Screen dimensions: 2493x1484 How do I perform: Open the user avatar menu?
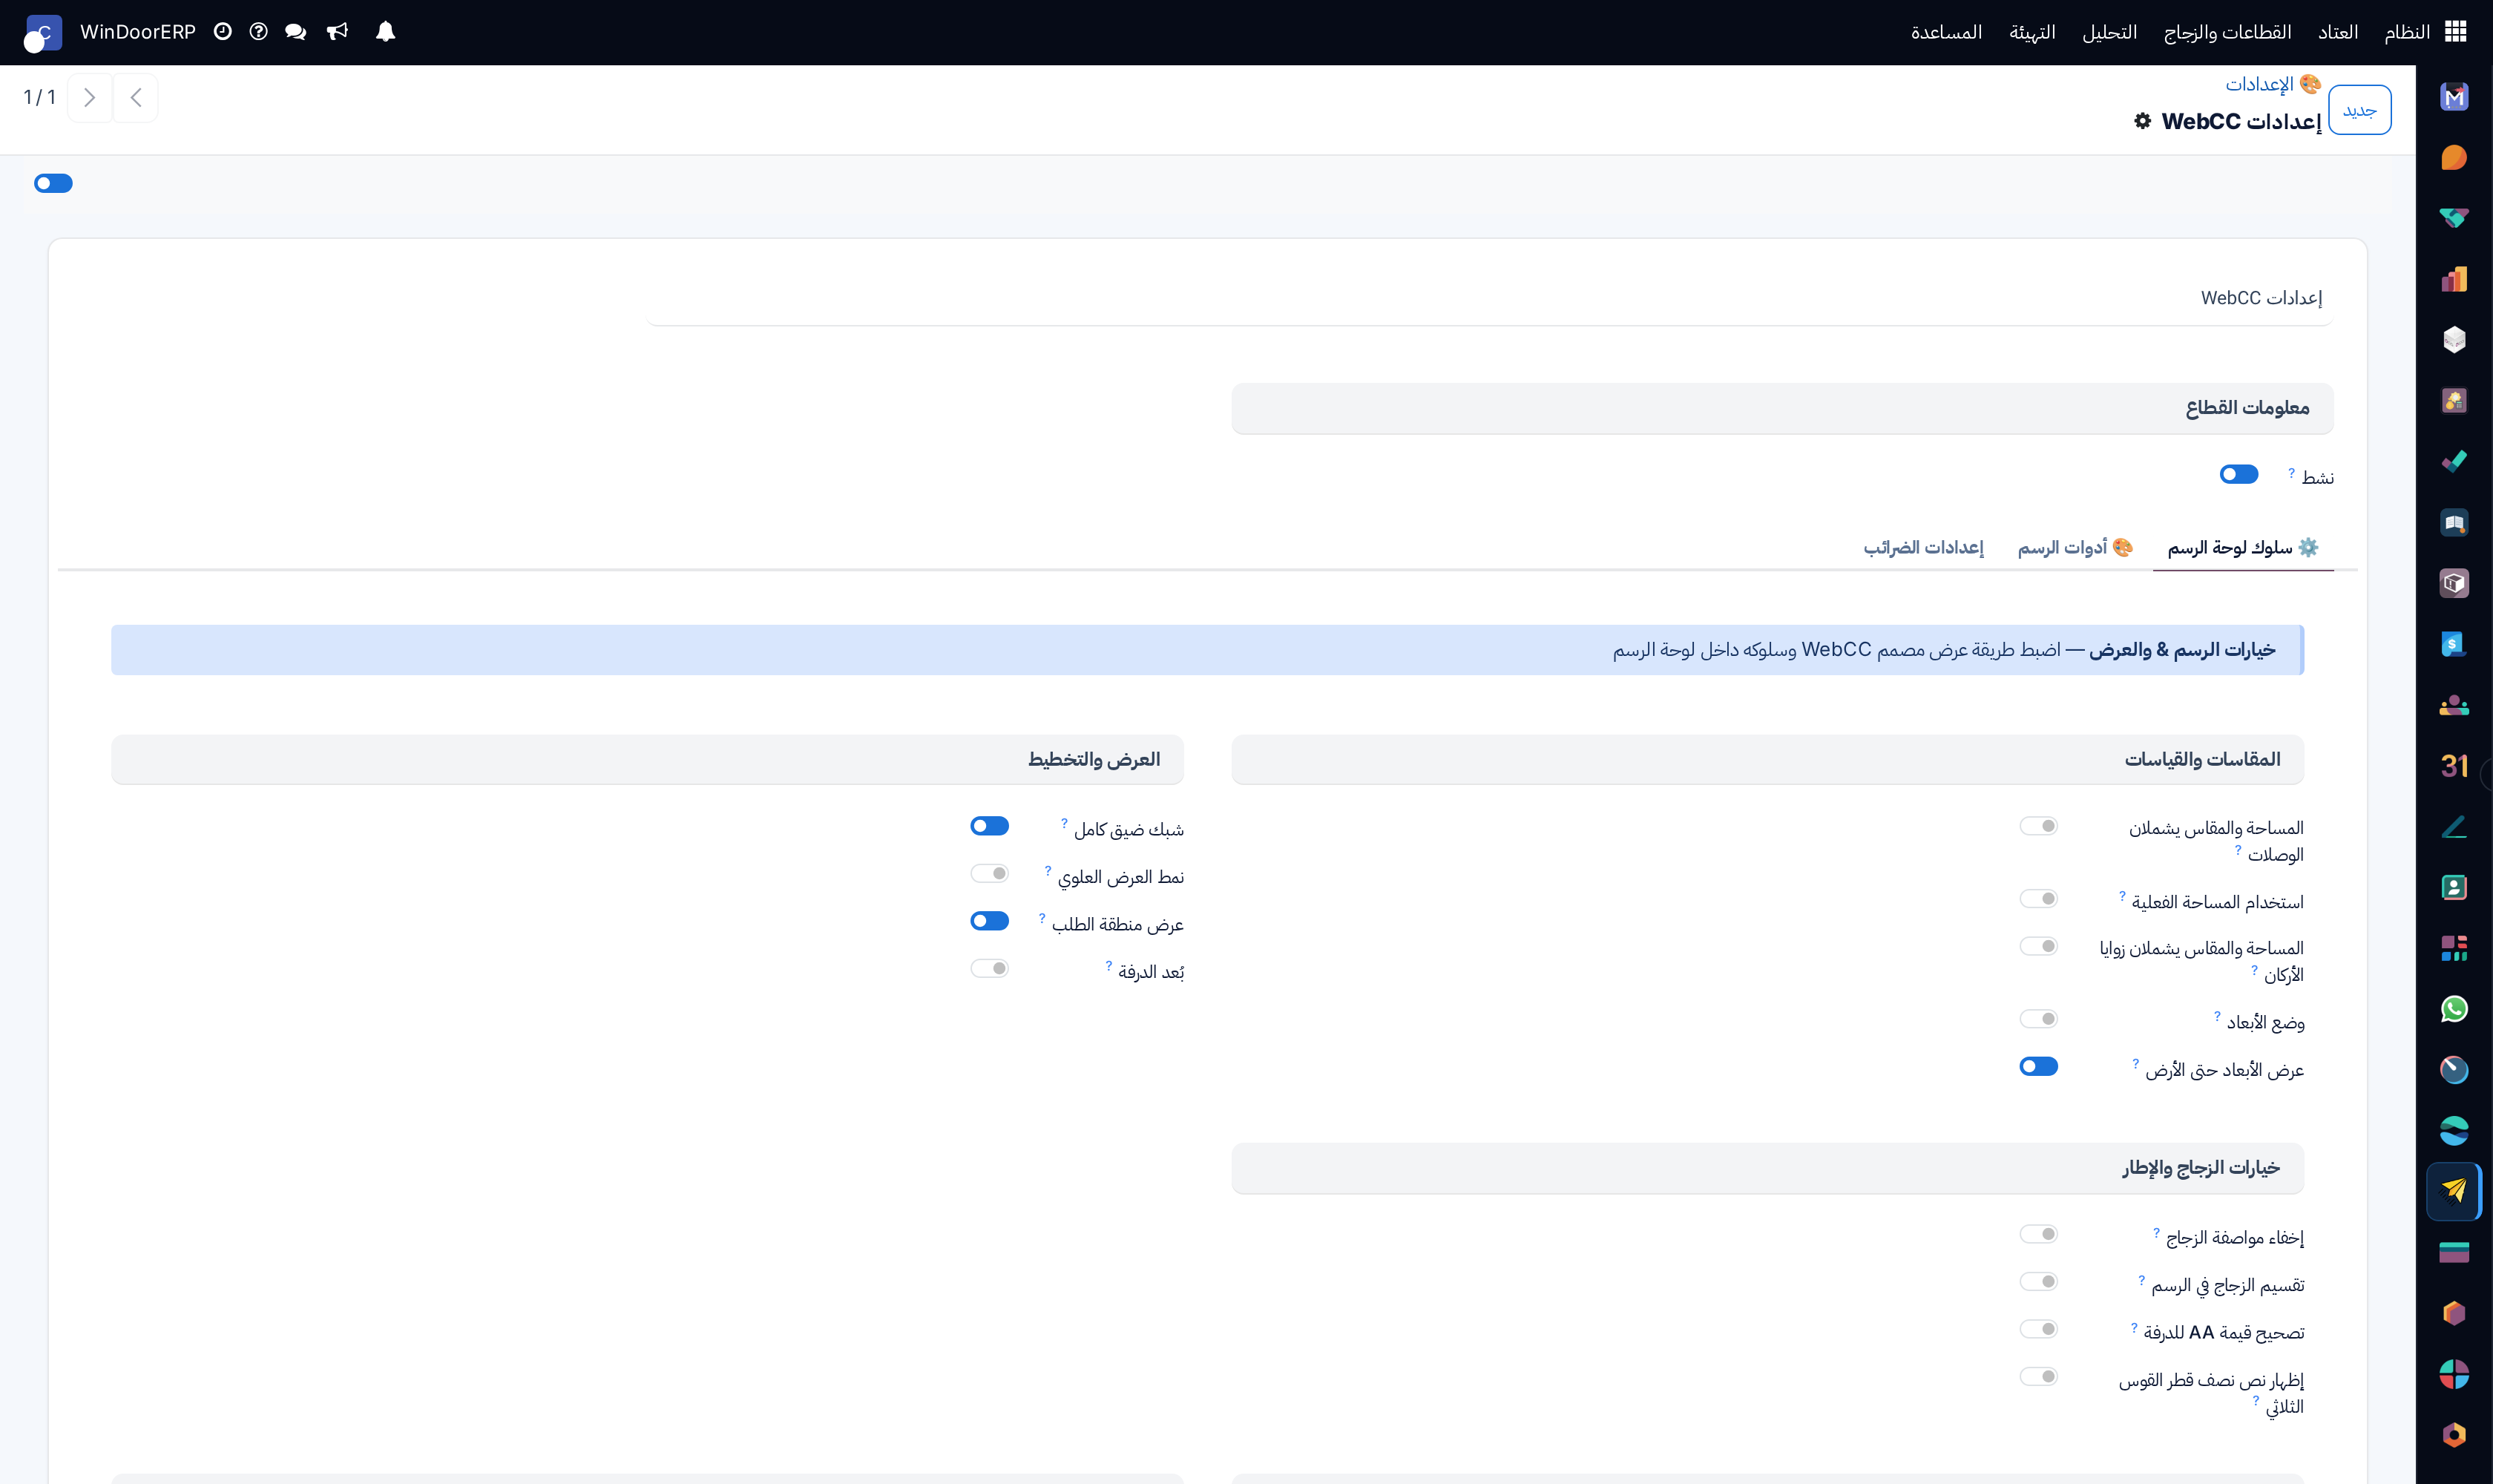pyautogui.click(x=43, y=33)
